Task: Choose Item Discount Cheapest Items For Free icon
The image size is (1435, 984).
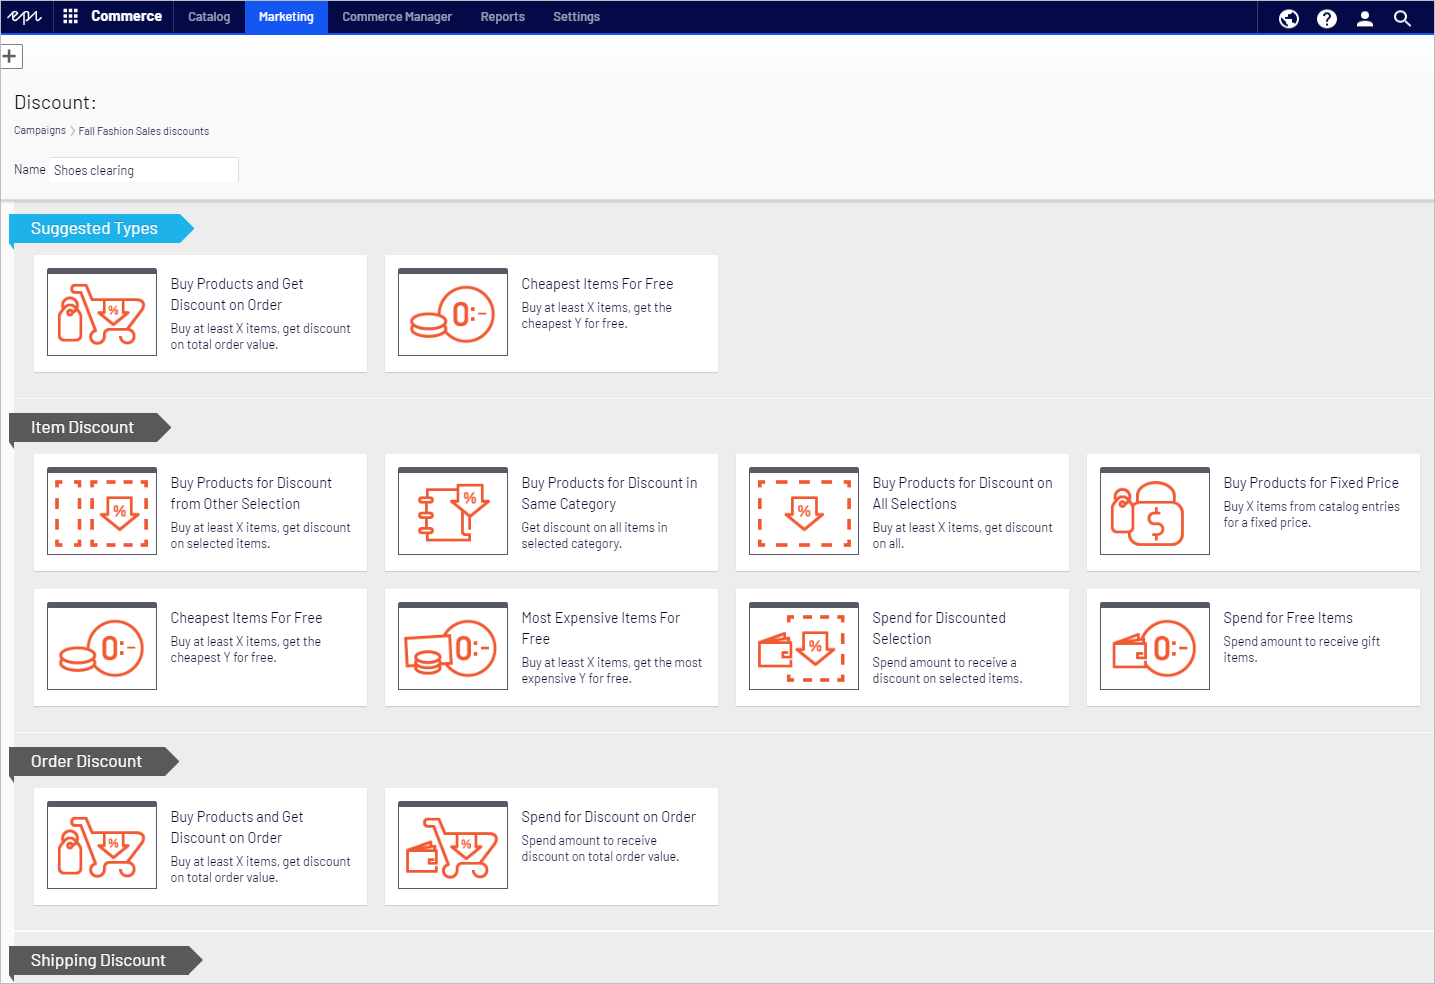Action: (102, 646)
